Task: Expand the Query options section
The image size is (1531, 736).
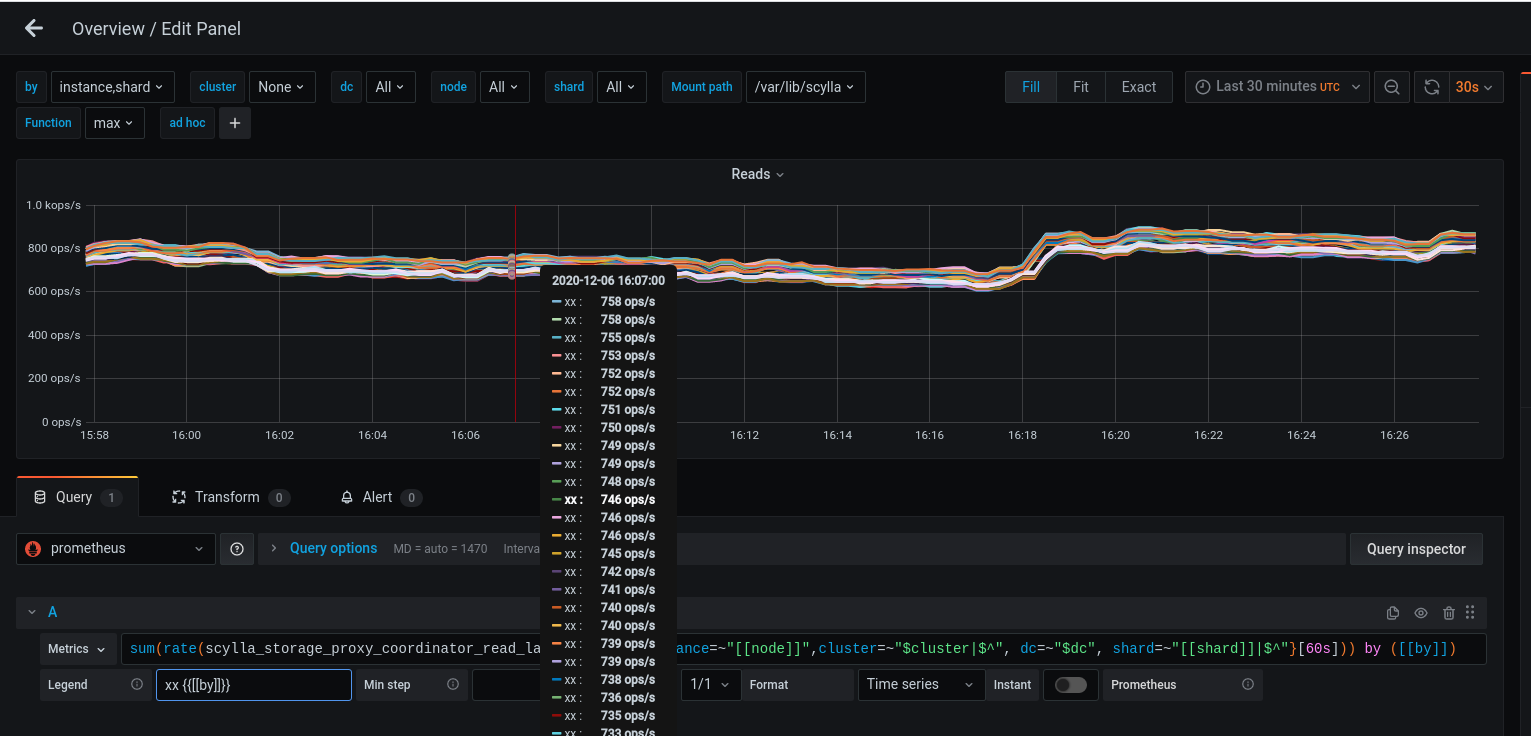Action: (333, 548)
